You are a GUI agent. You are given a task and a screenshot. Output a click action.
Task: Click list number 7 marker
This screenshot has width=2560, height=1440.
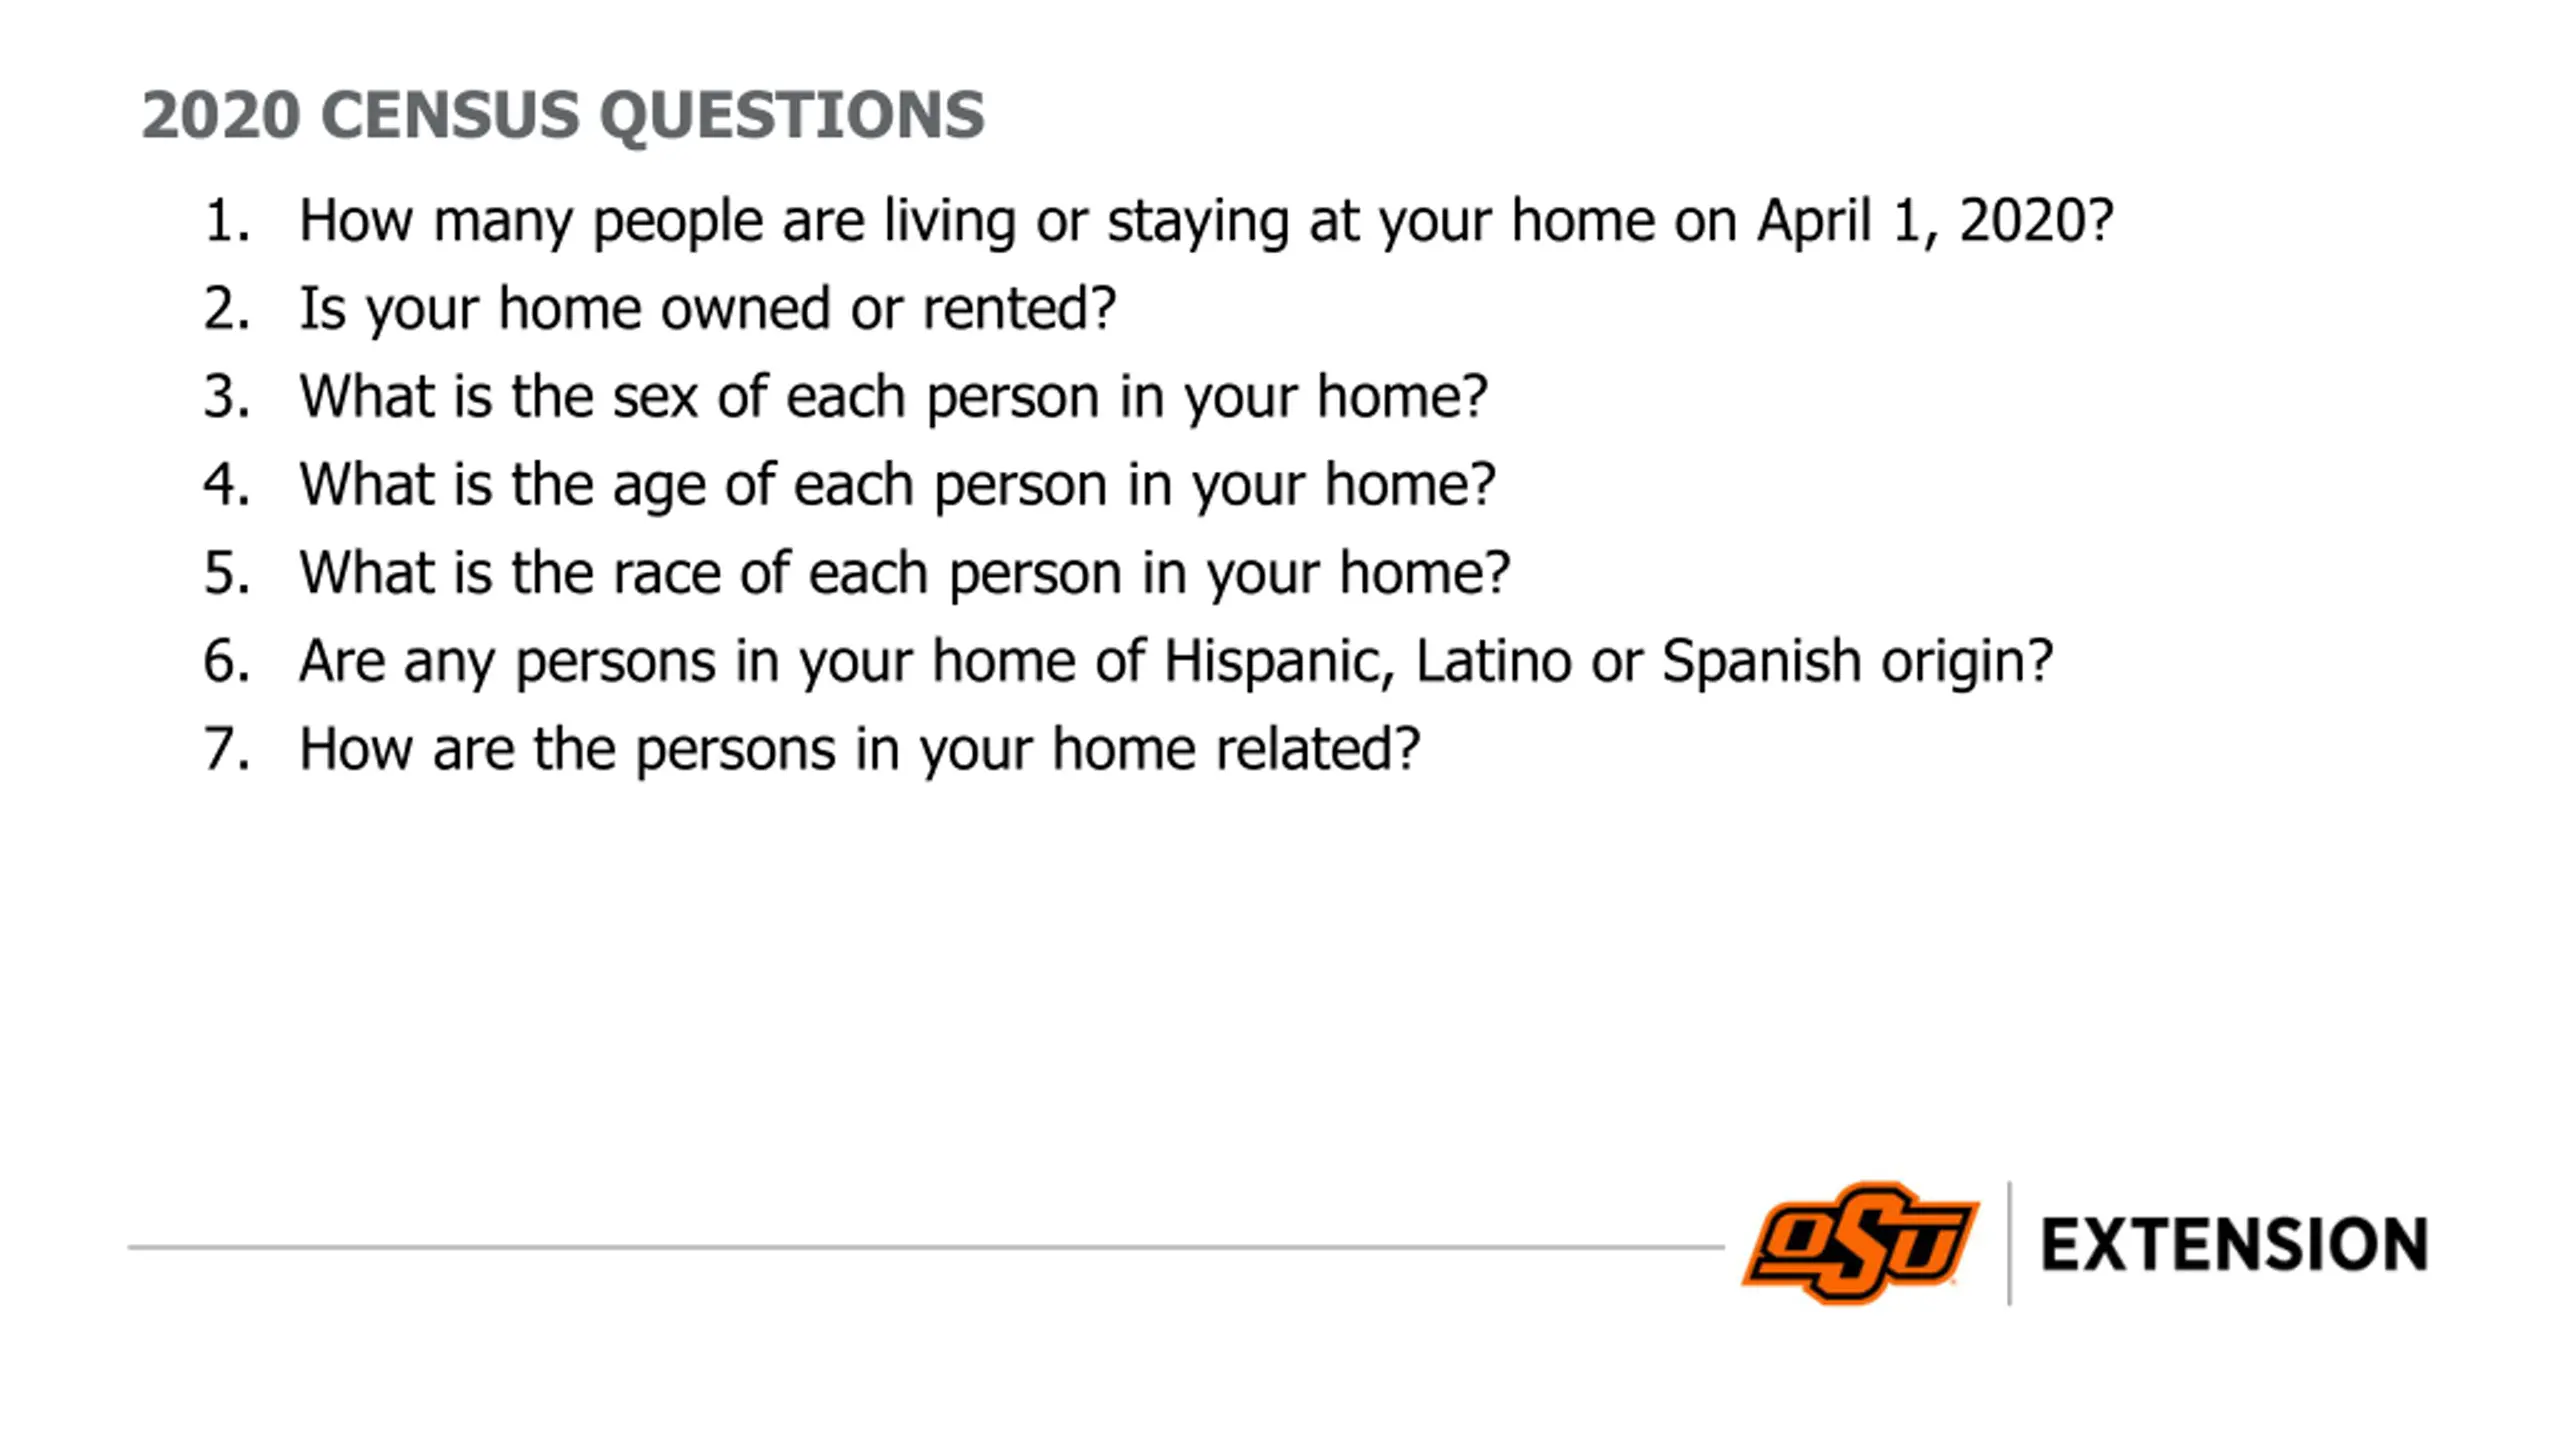[x=227, y=748]
